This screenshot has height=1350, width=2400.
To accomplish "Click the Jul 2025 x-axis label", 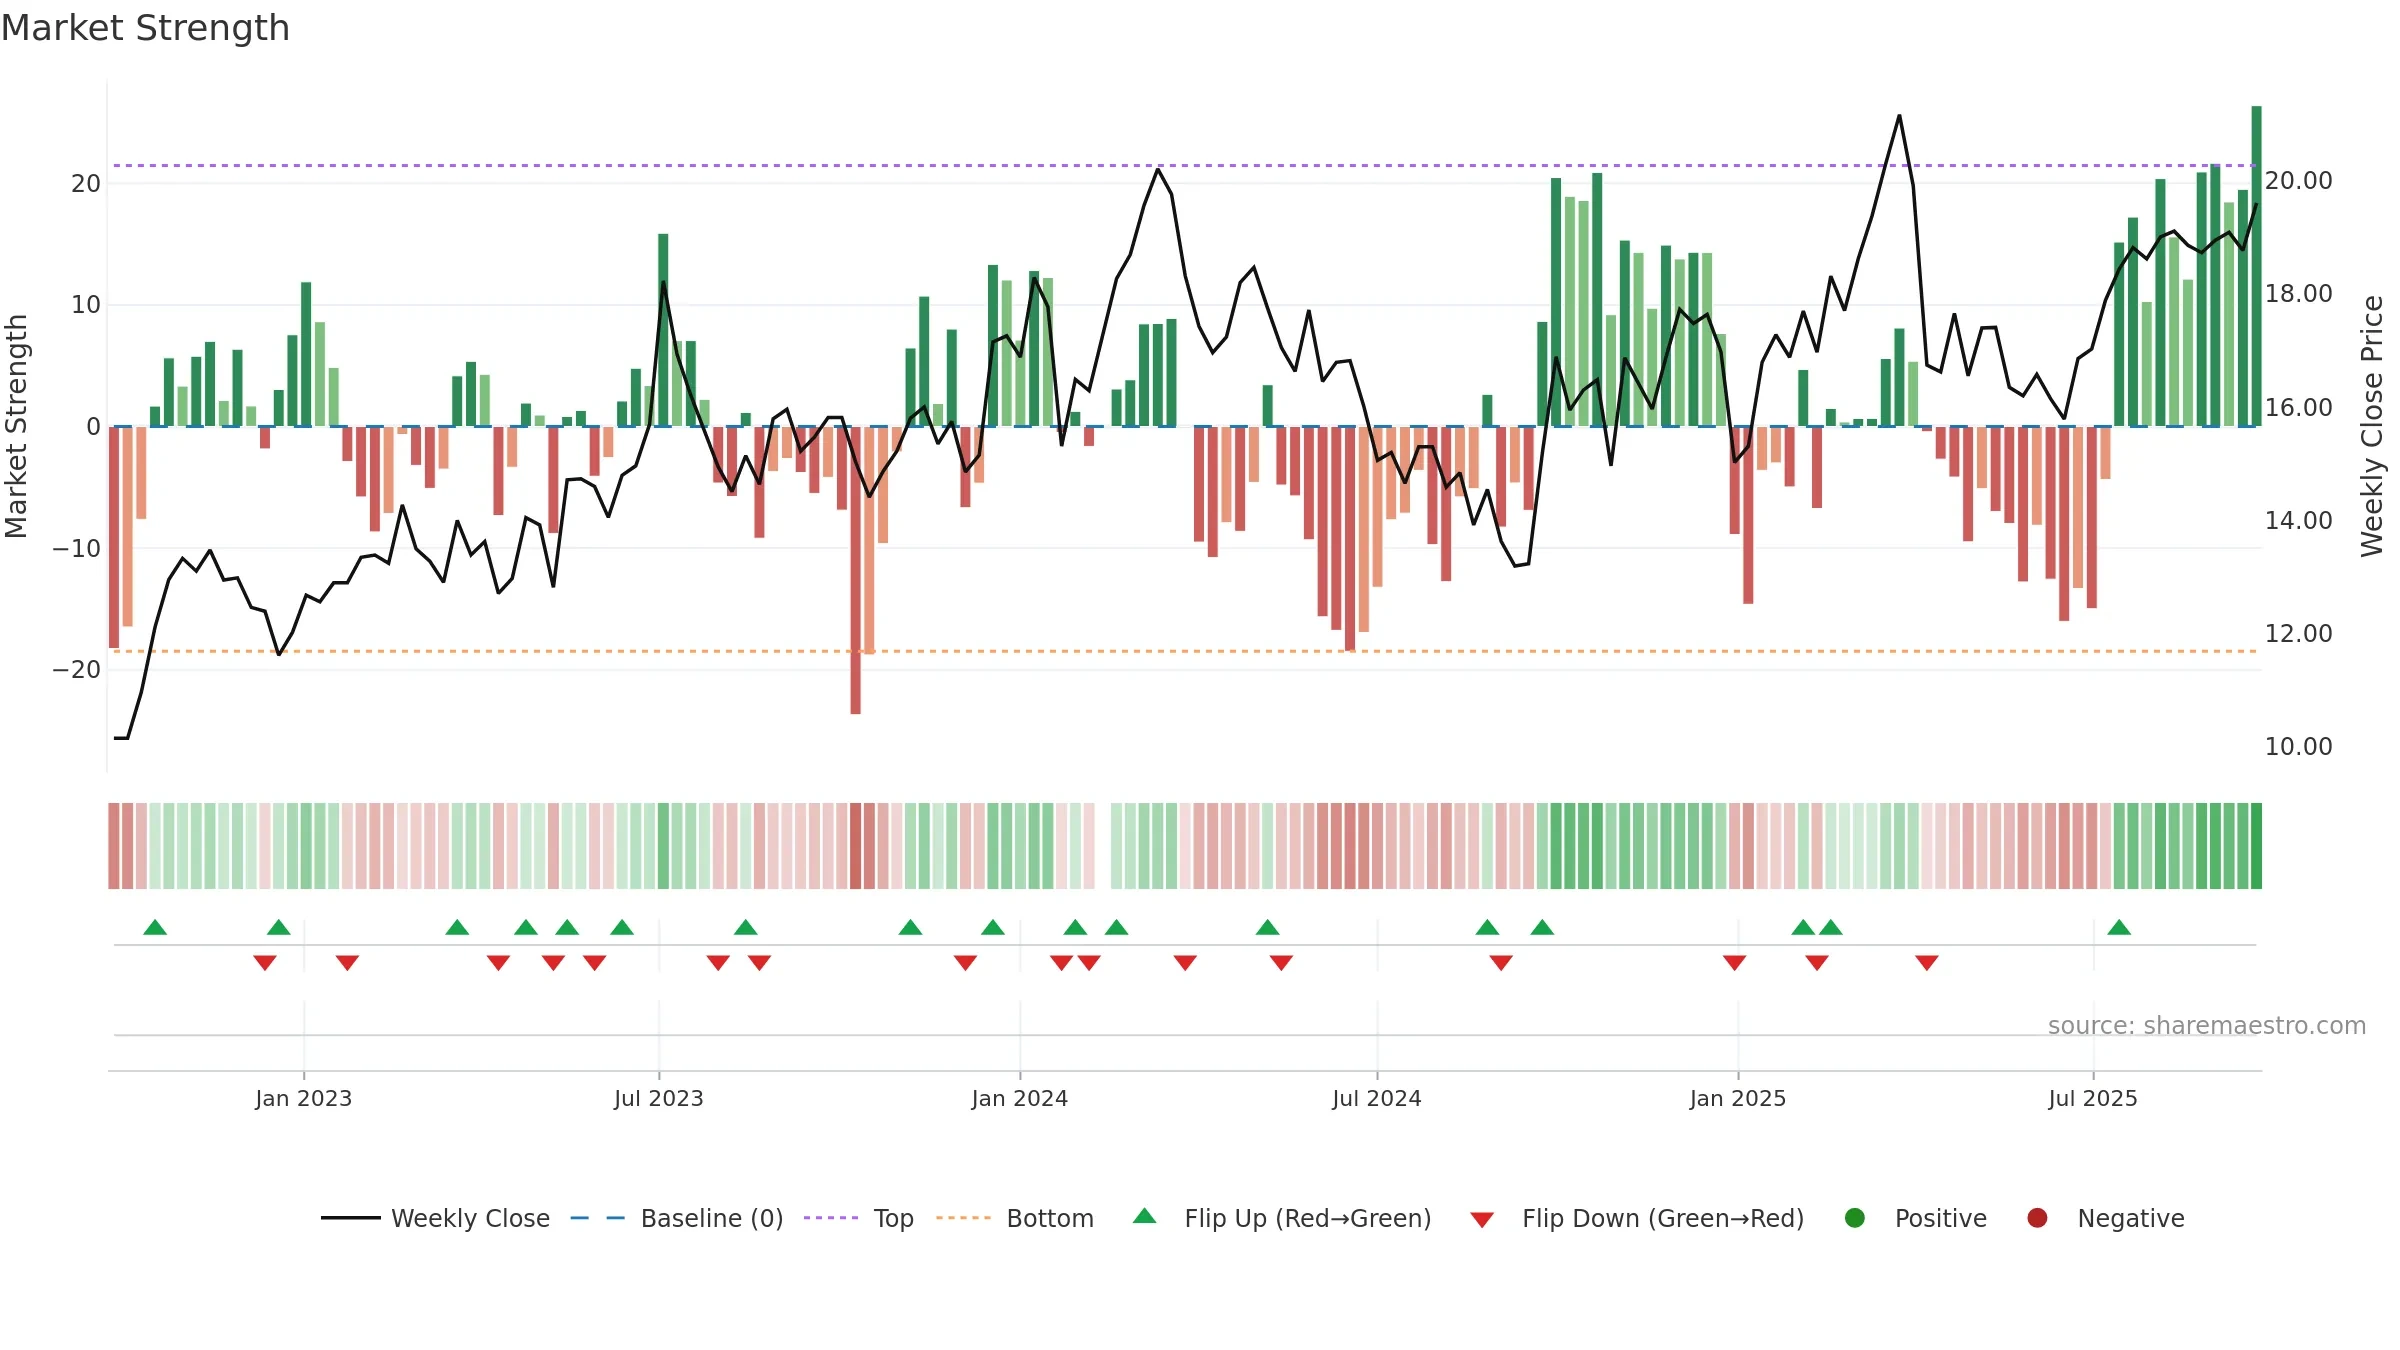I will tap(2093, 1098).
